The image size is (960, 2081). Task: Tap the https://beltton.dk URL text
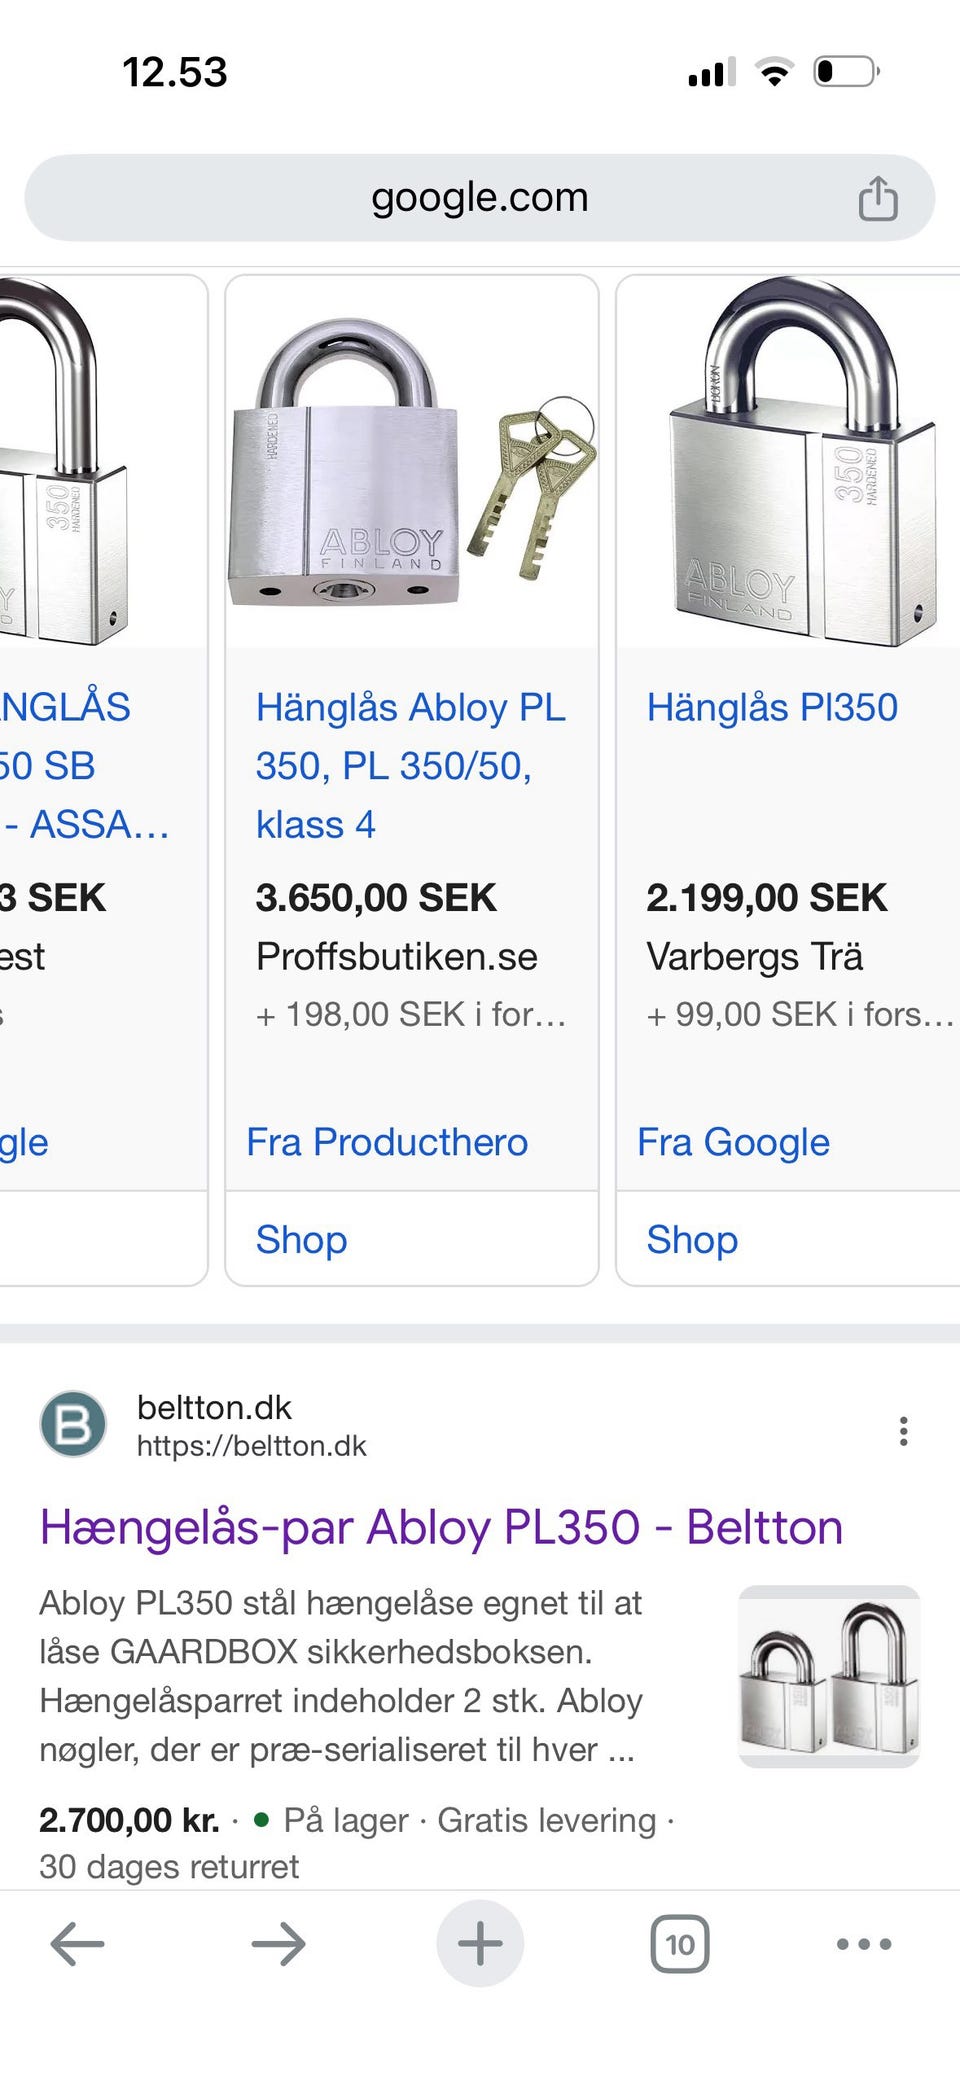[252, 1446]
